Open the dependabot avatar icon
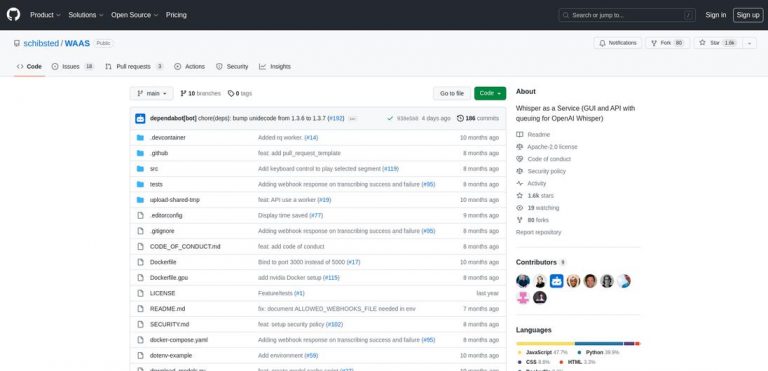This screenshot has width=768, height=371. click(x=140, y=118)
